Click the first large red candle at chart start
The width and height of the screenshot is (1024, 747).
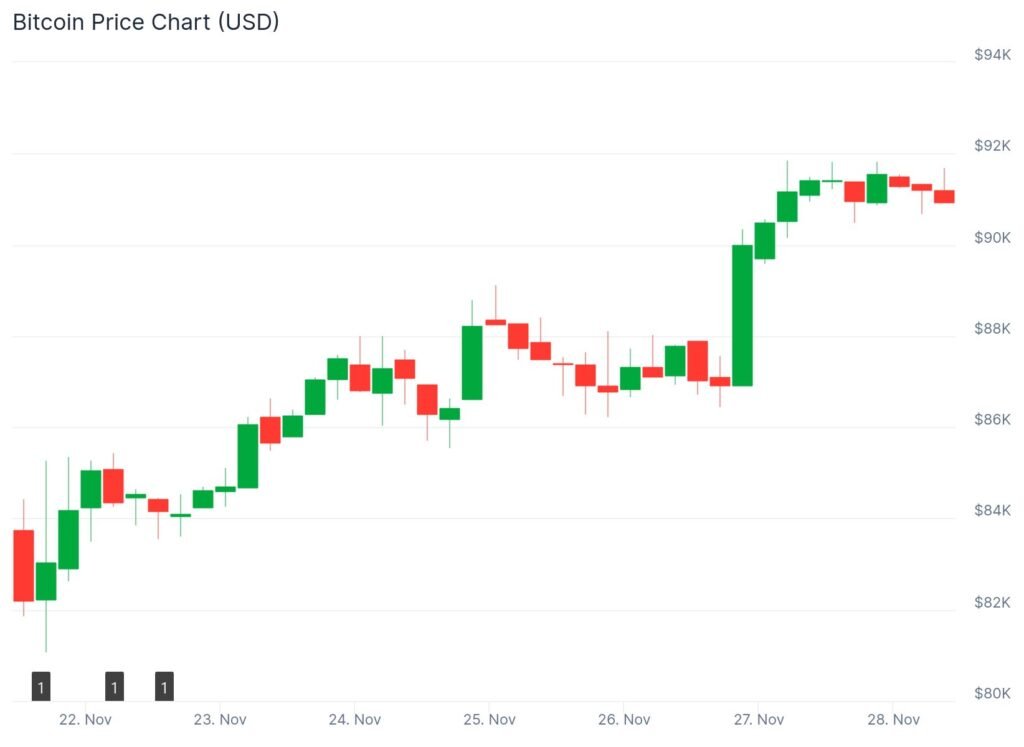tap(24, 565)
